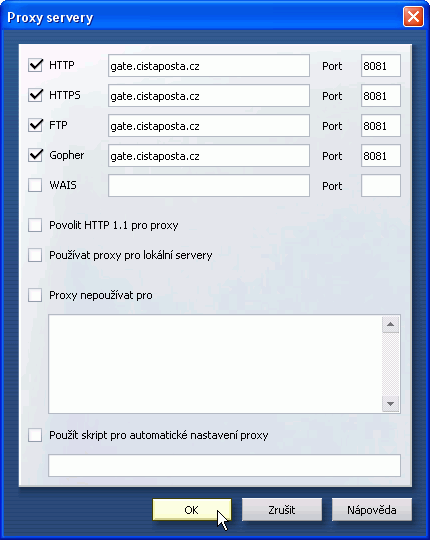The width and height of the screenshot is (430, 540).
Task: Click the exceptions list scroll up arrow
Action: click(x=390, y=324)
